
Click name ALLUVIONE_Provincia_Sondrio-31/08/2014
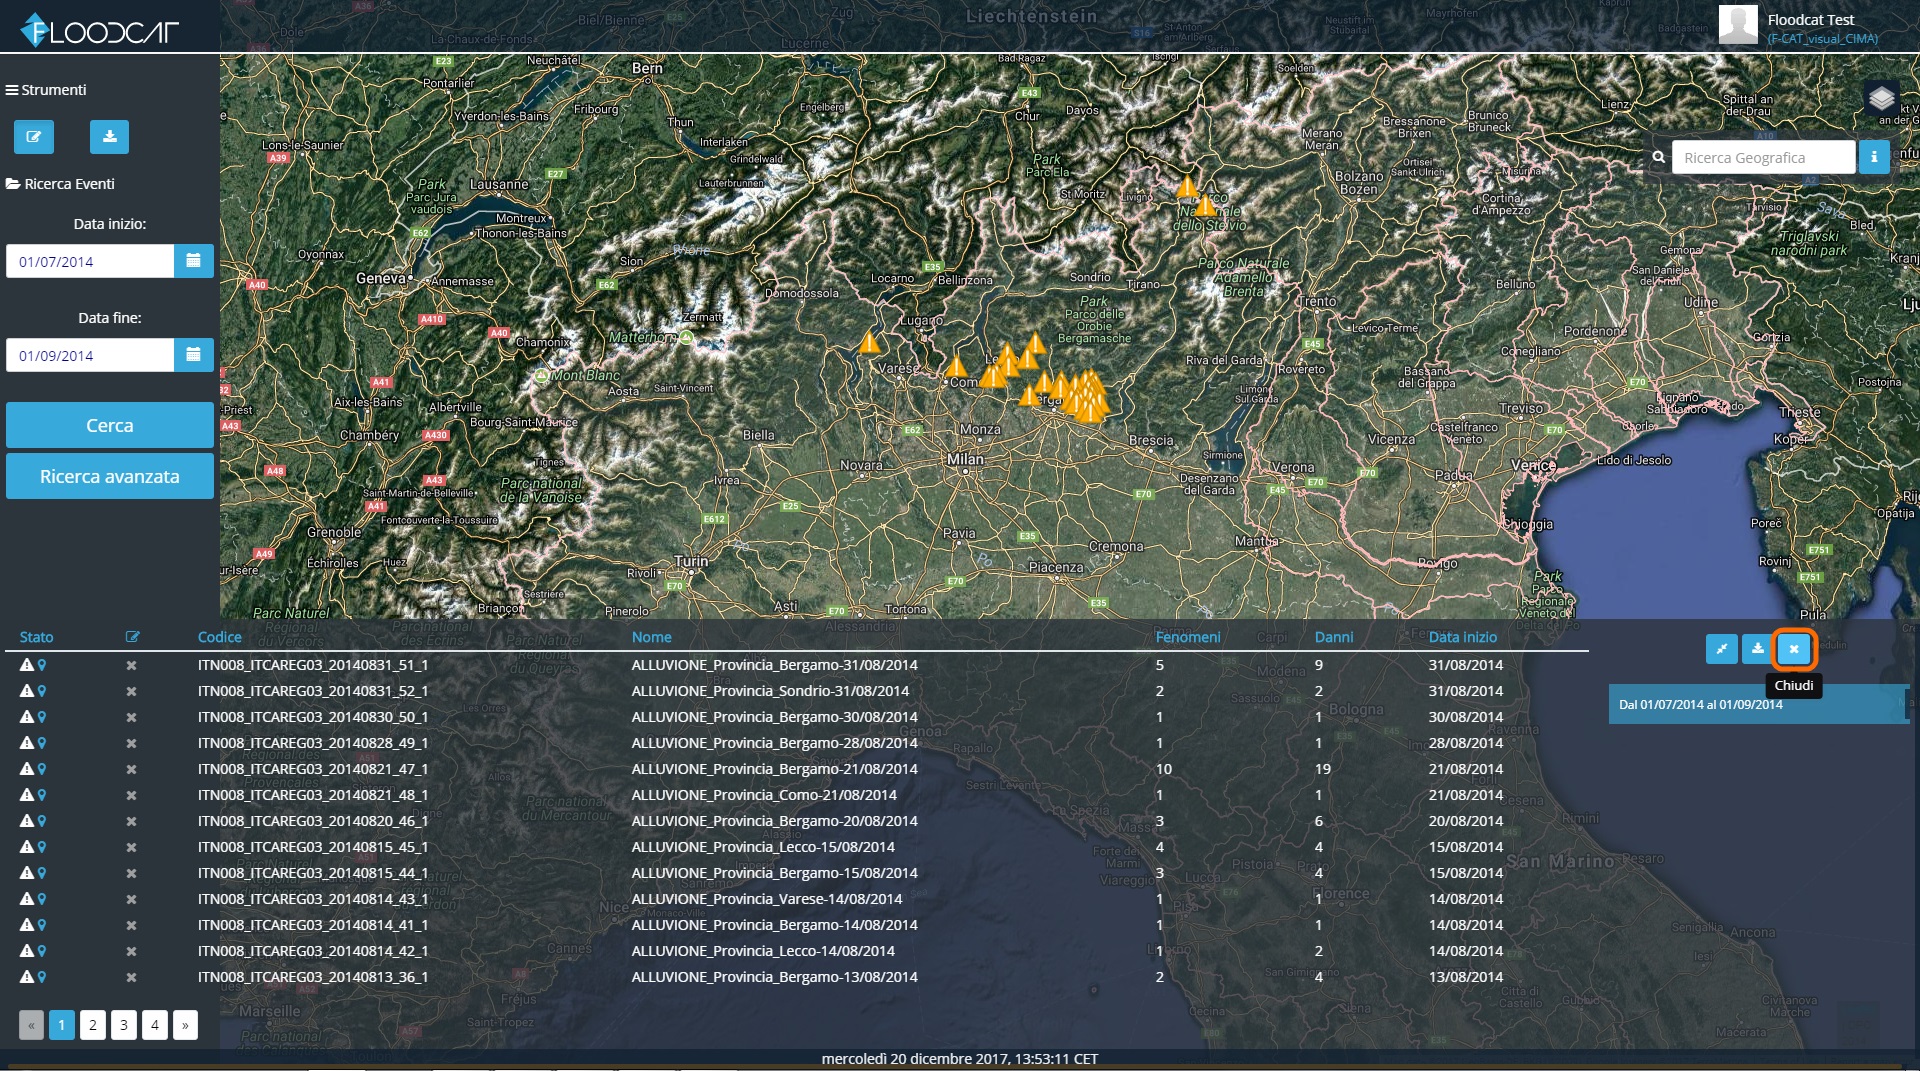pyautogui.click(x=770, y=691)
